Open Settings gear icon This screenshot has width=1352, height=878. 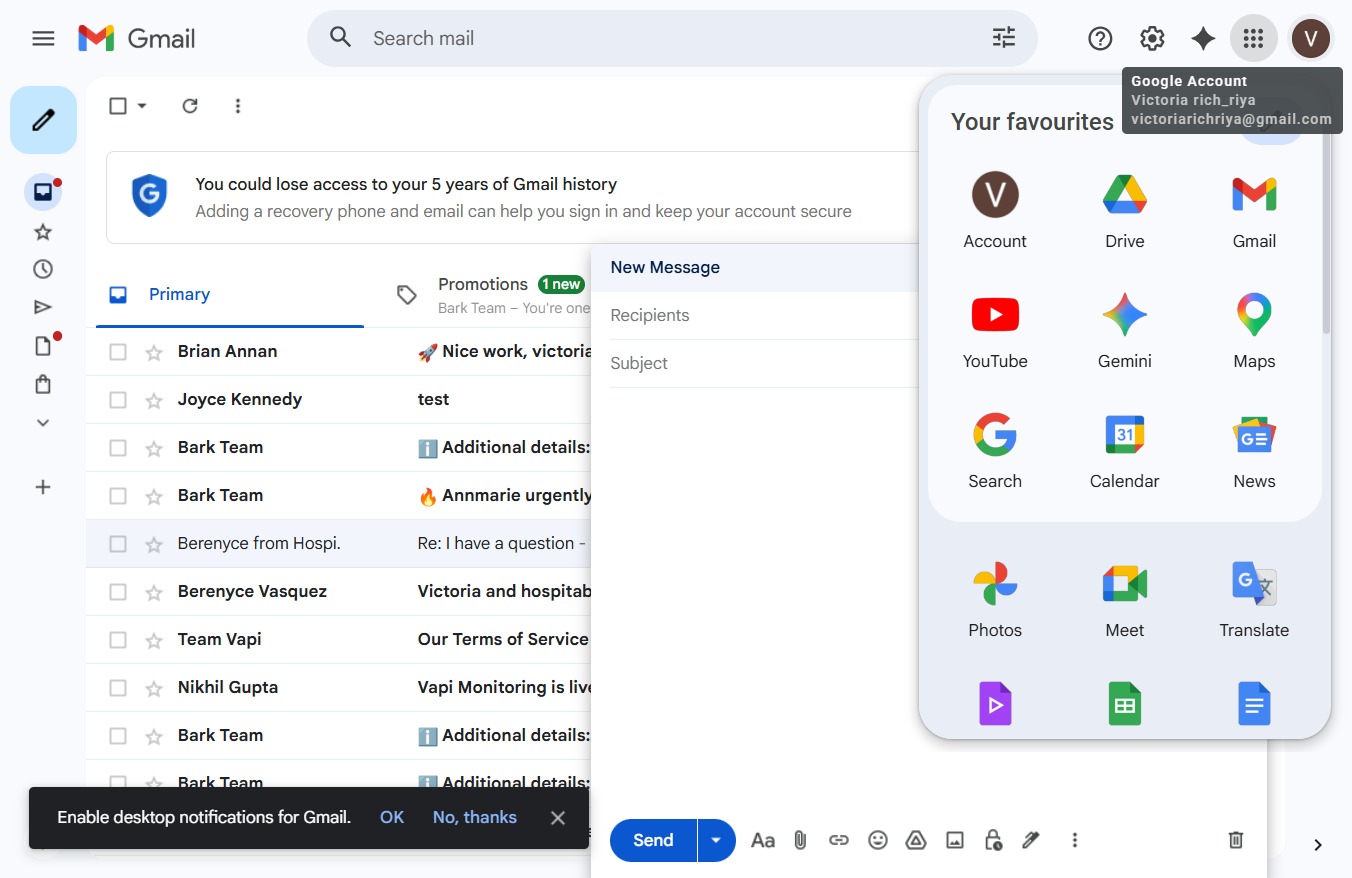(x=1152, y=39)
